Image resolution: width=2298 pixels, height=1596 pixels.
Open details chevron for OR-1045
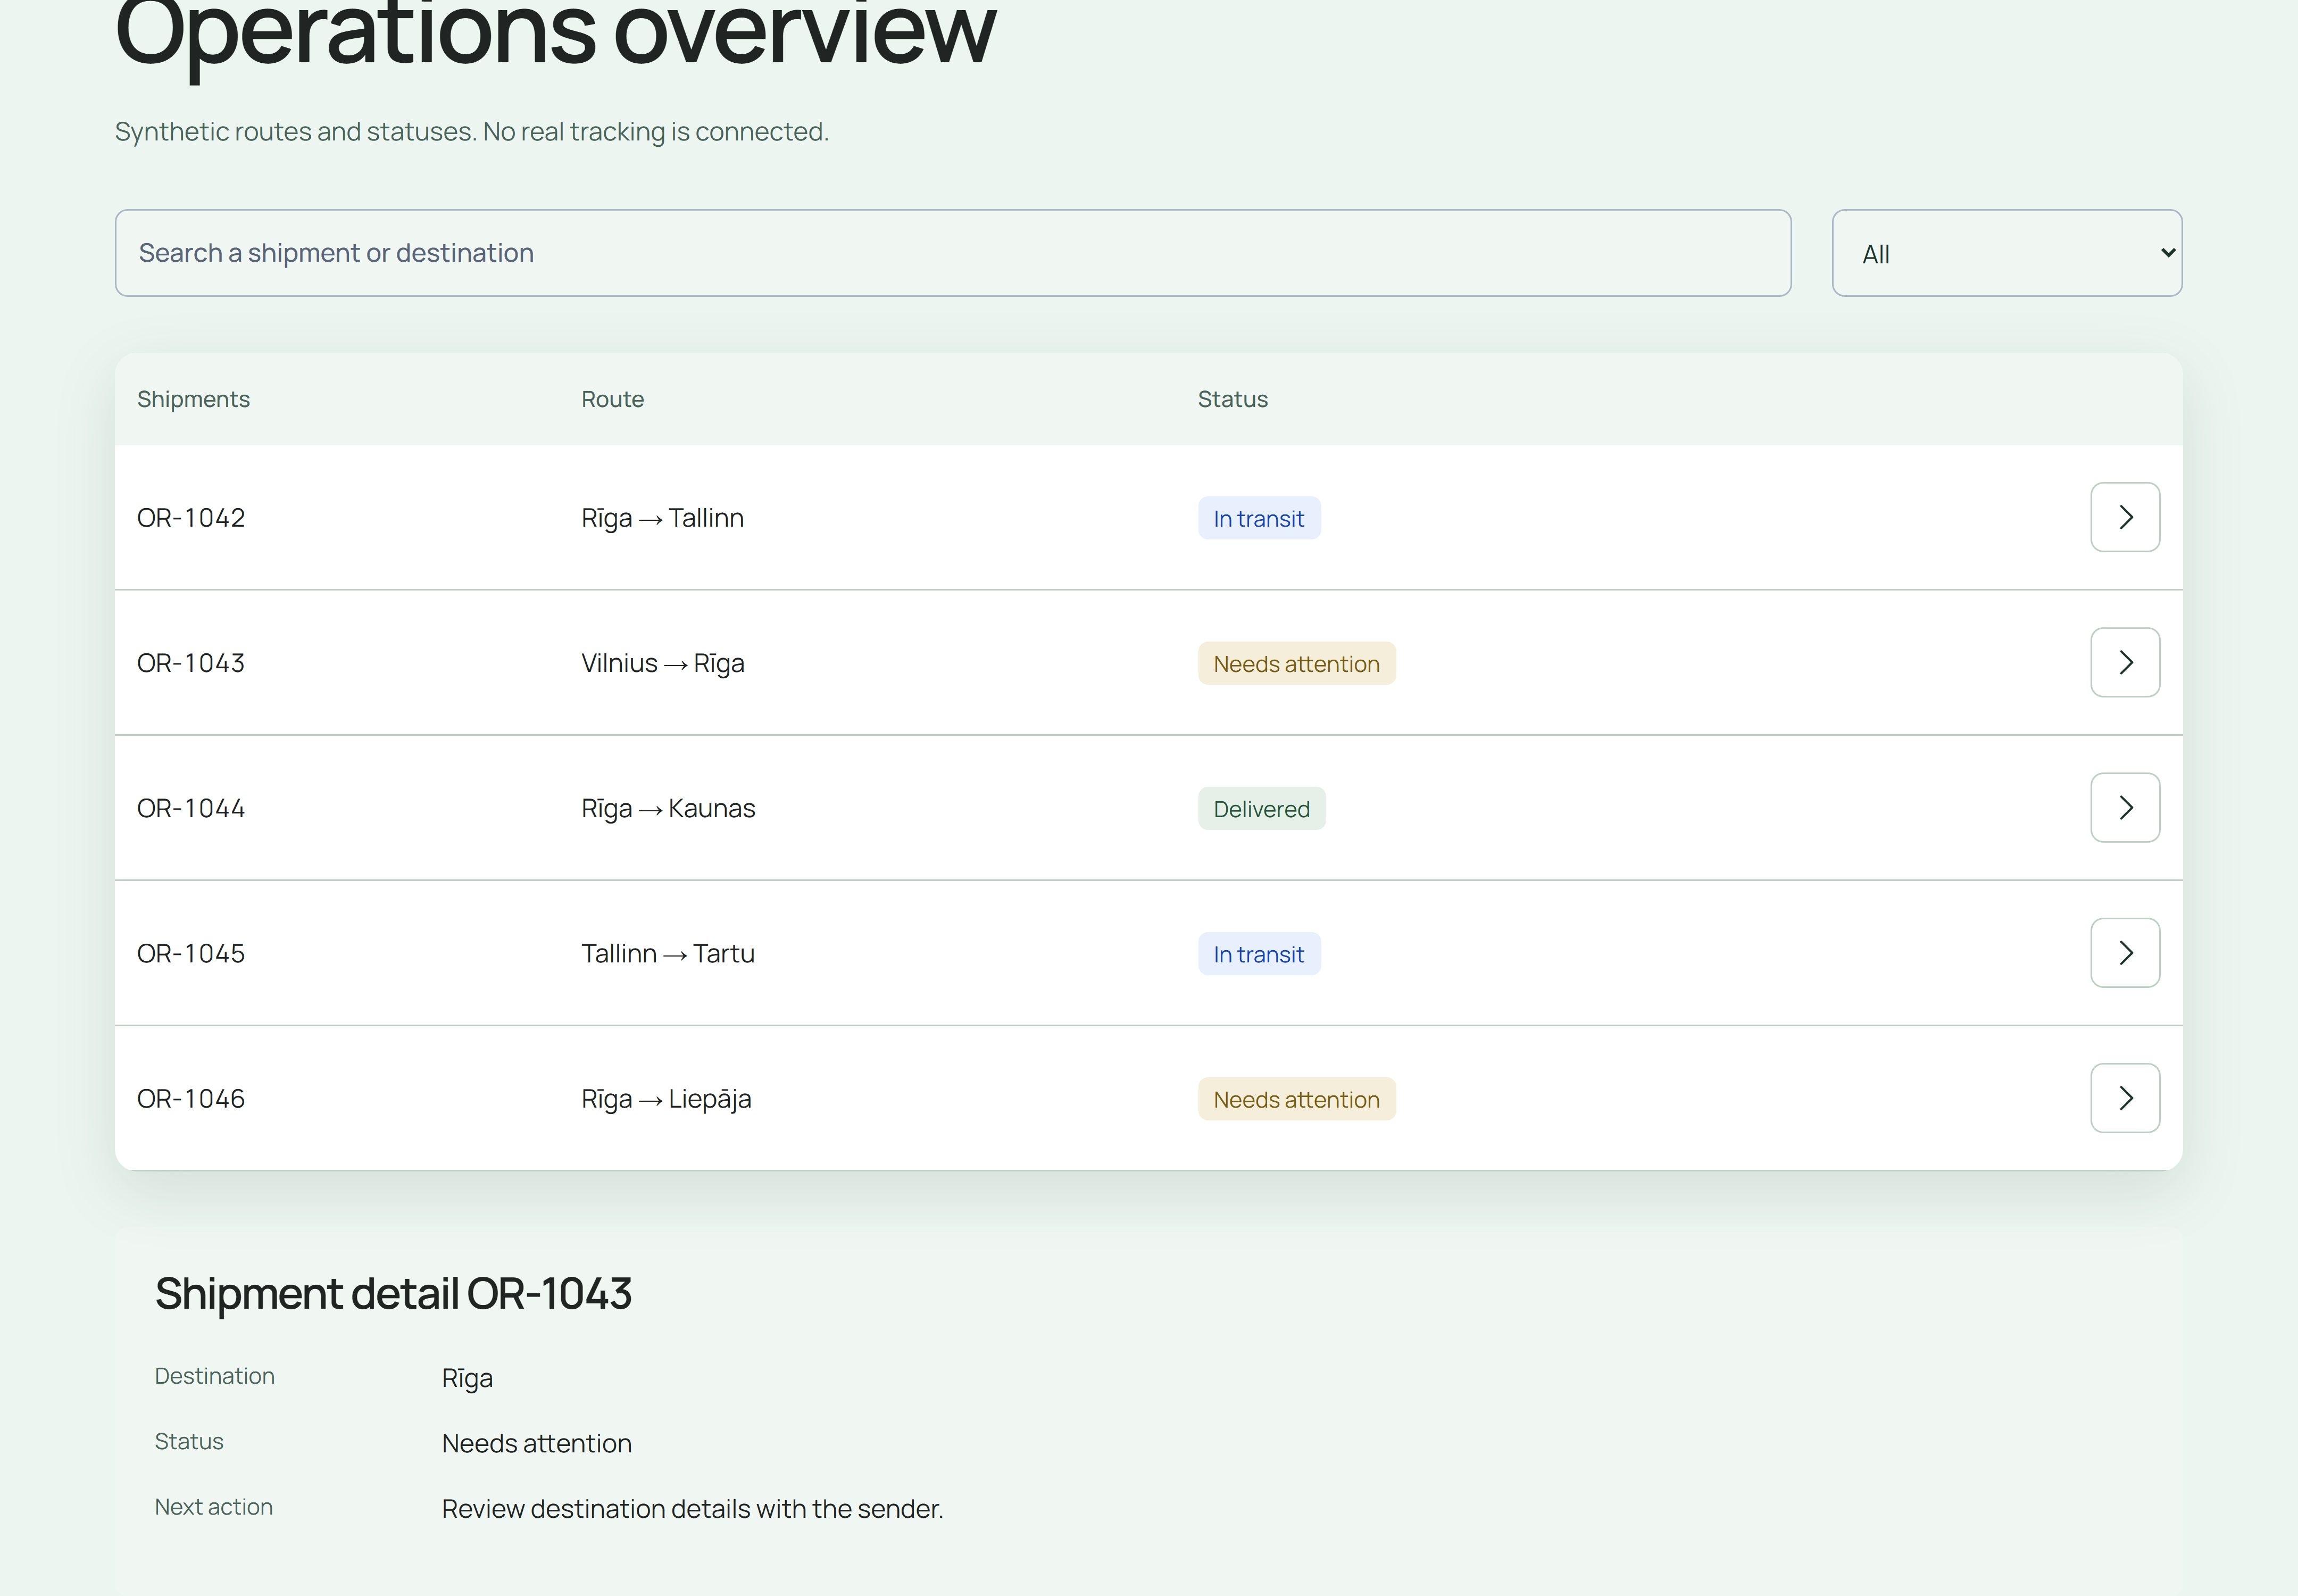coord(2125,952)
